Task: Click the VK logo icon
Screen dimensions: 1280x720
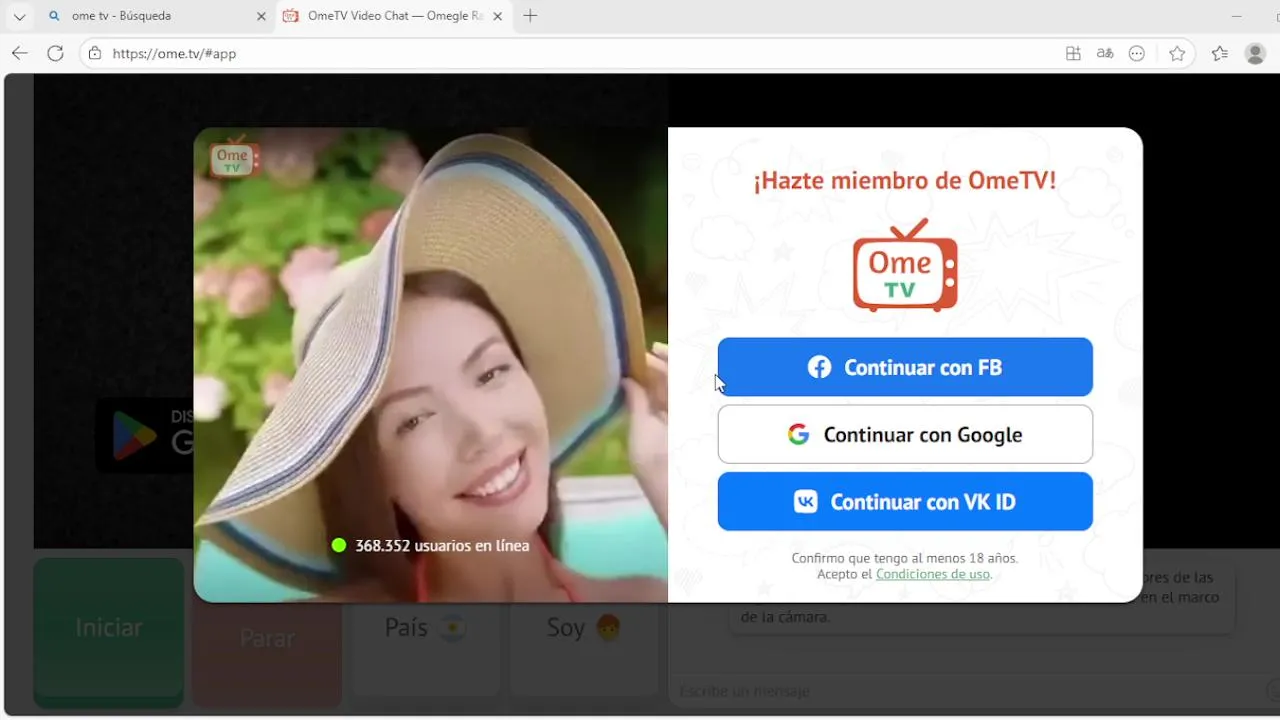Action: 805,501
